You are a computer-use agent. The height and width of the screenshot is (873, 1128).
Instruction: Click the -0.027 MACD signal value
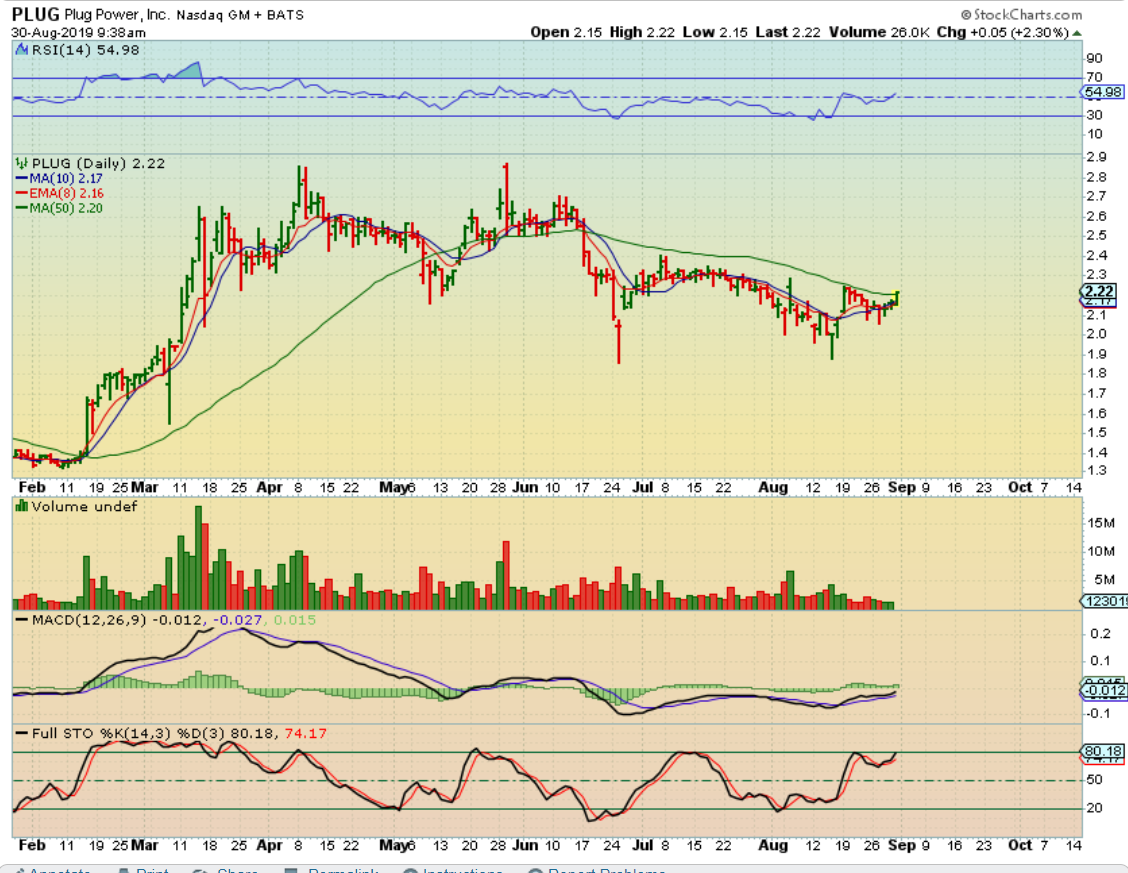pos(237,620)
